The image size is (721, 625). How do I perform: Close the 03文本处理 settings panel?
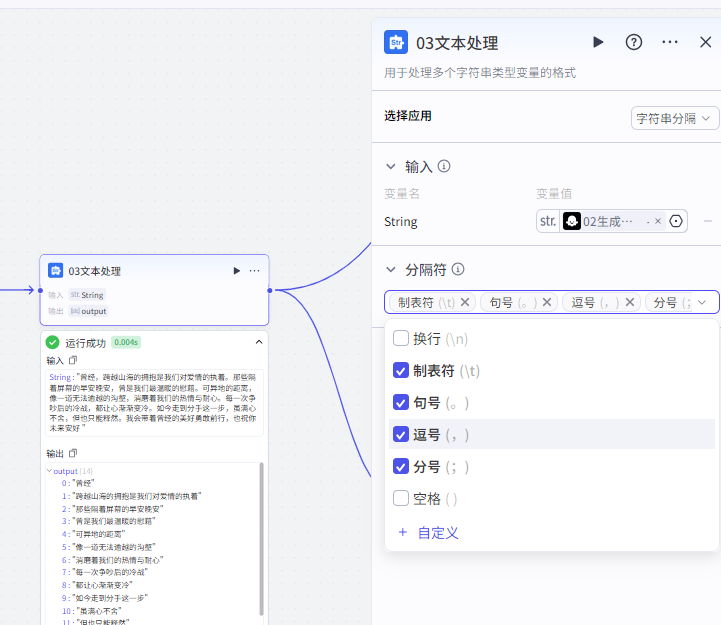pos(705,42)
